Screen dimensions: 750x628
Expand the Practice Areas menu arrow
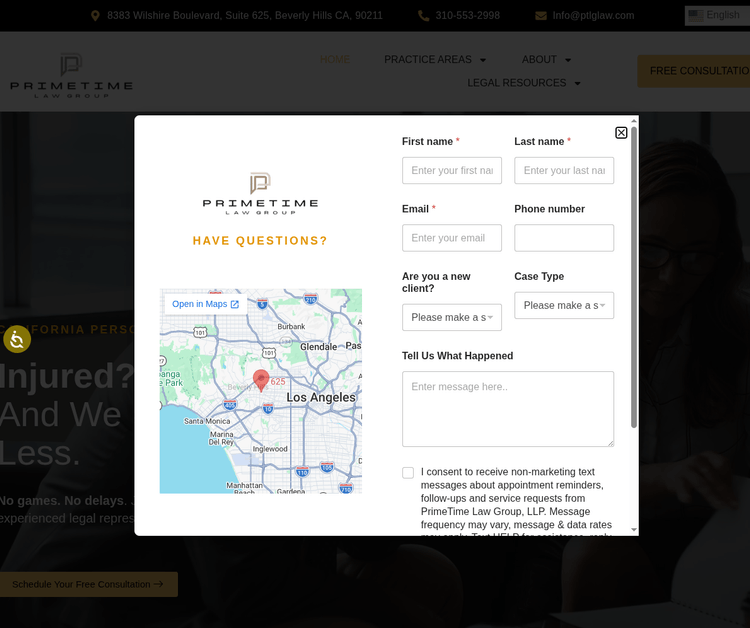tap(483, 60)
